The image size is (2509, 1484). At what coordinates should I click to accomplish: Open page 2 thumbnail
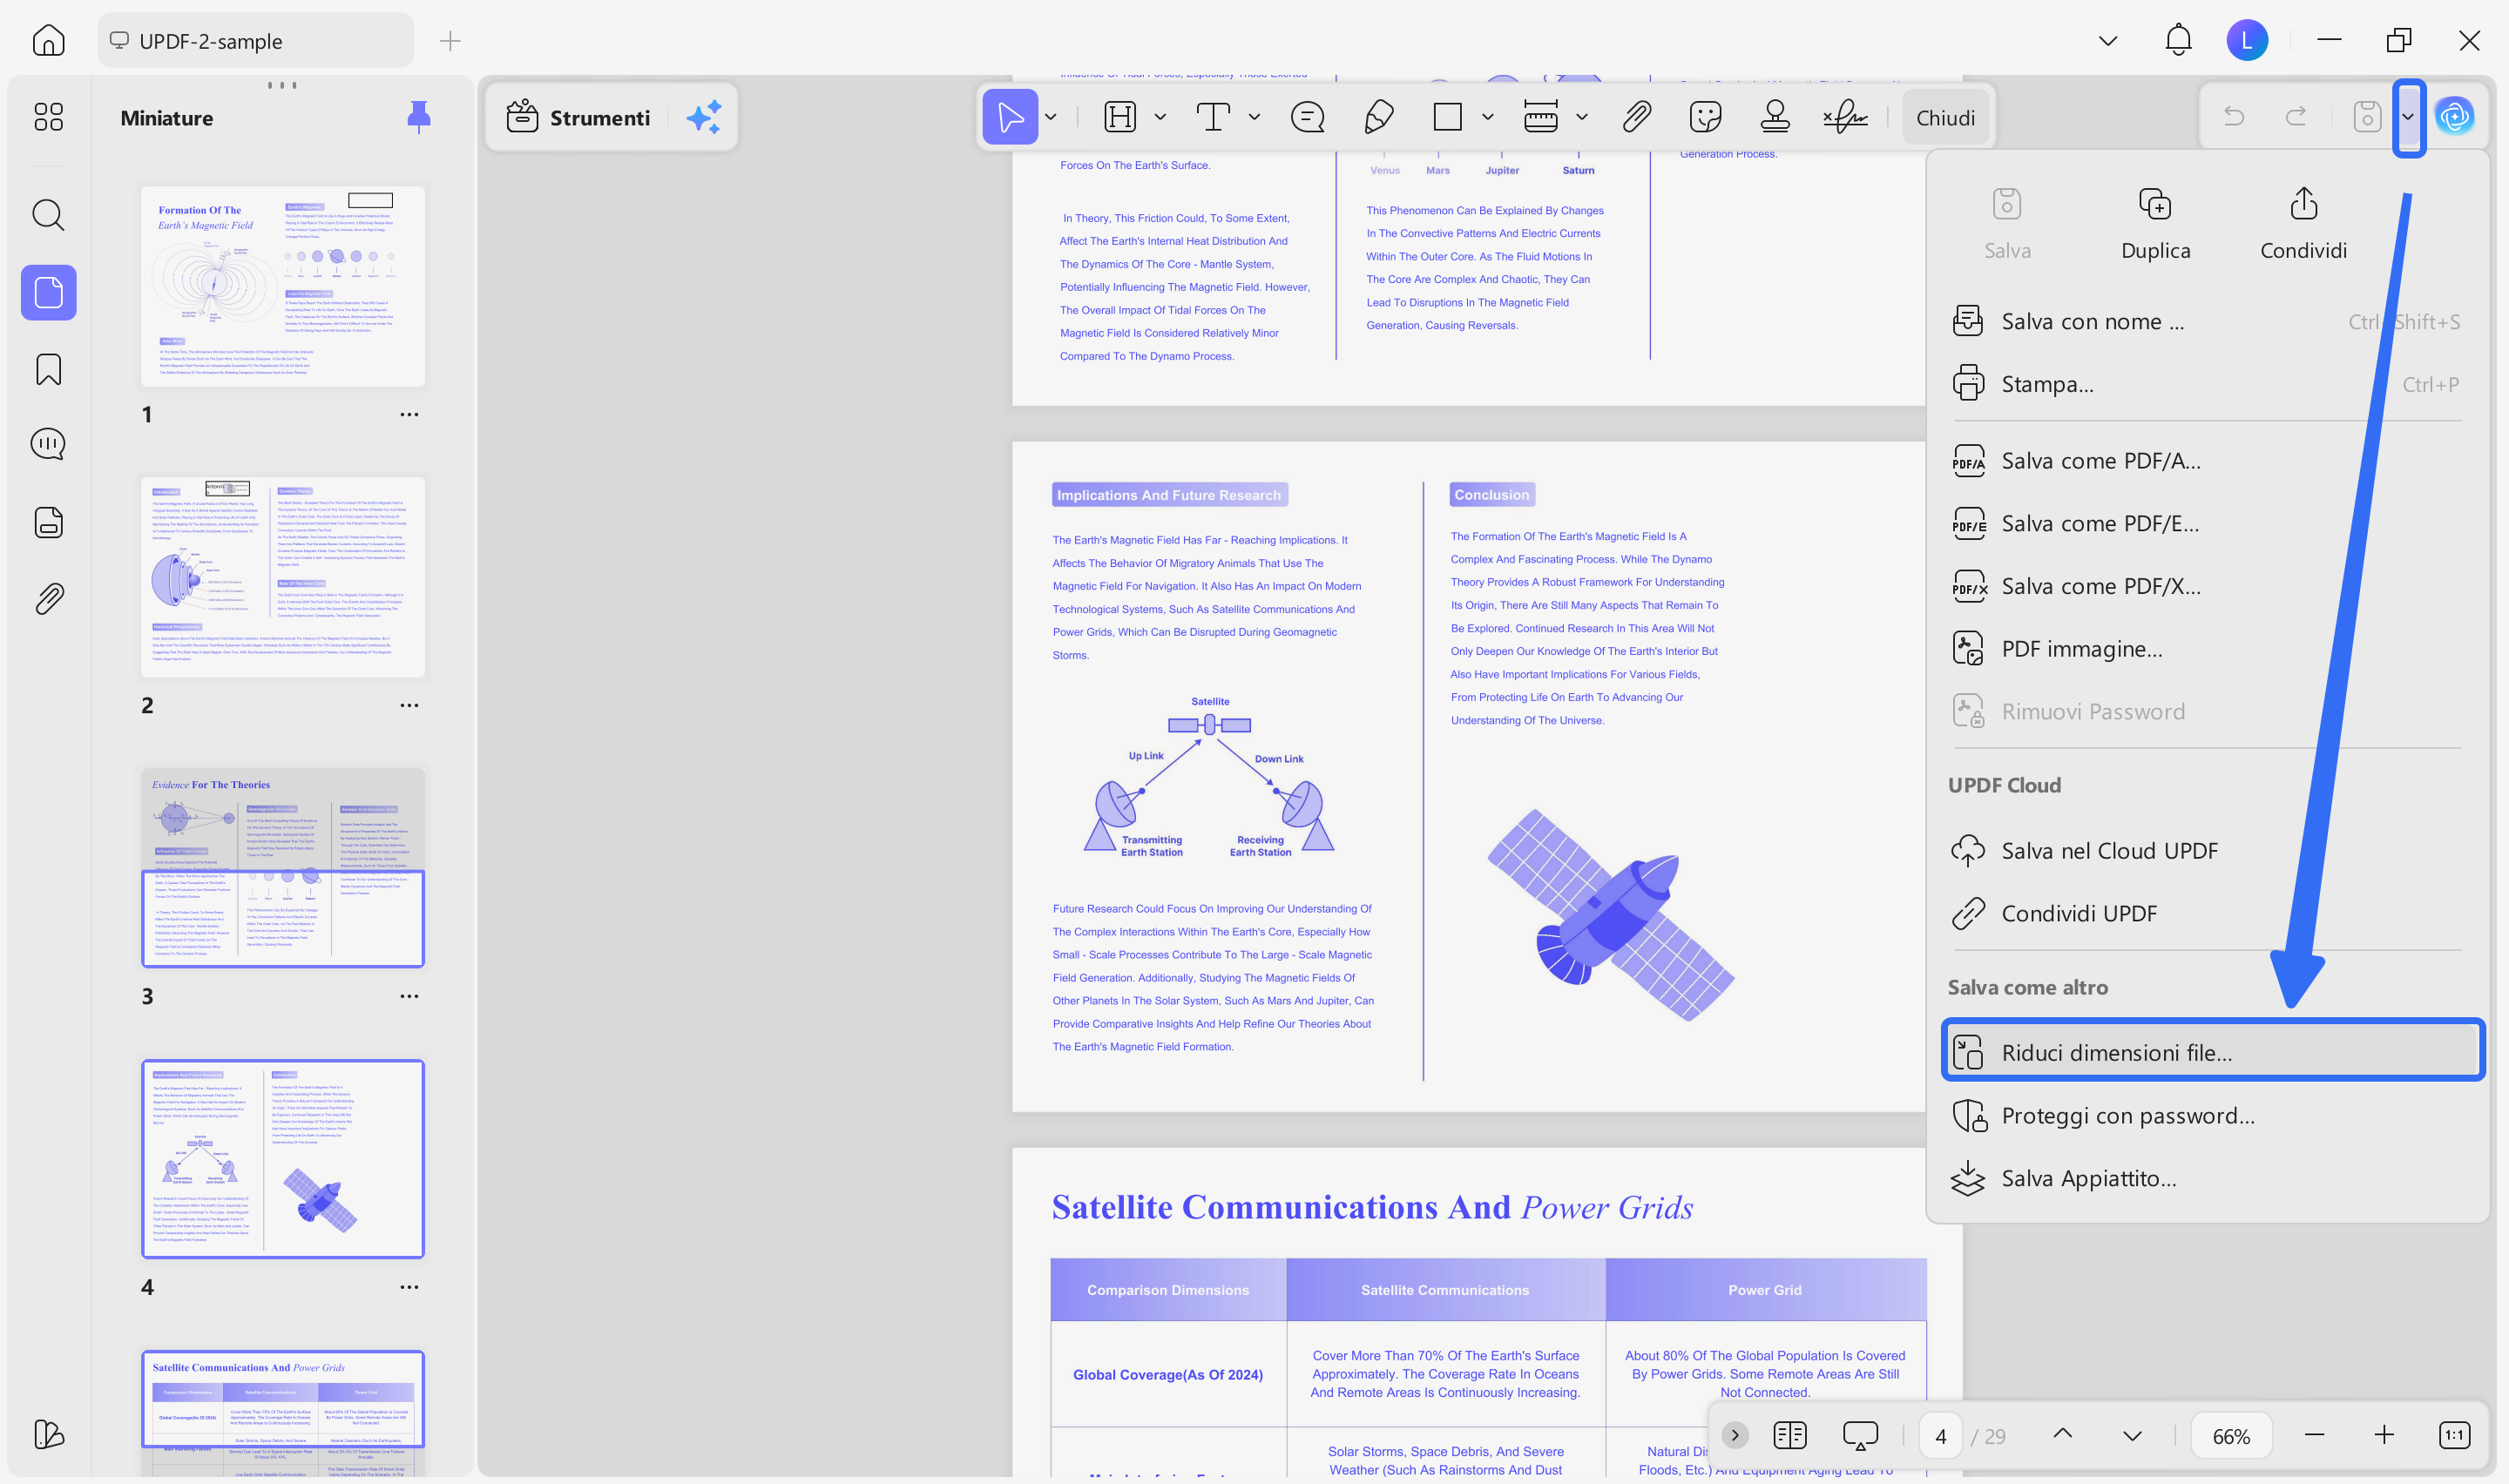click(x=283, y=577)
